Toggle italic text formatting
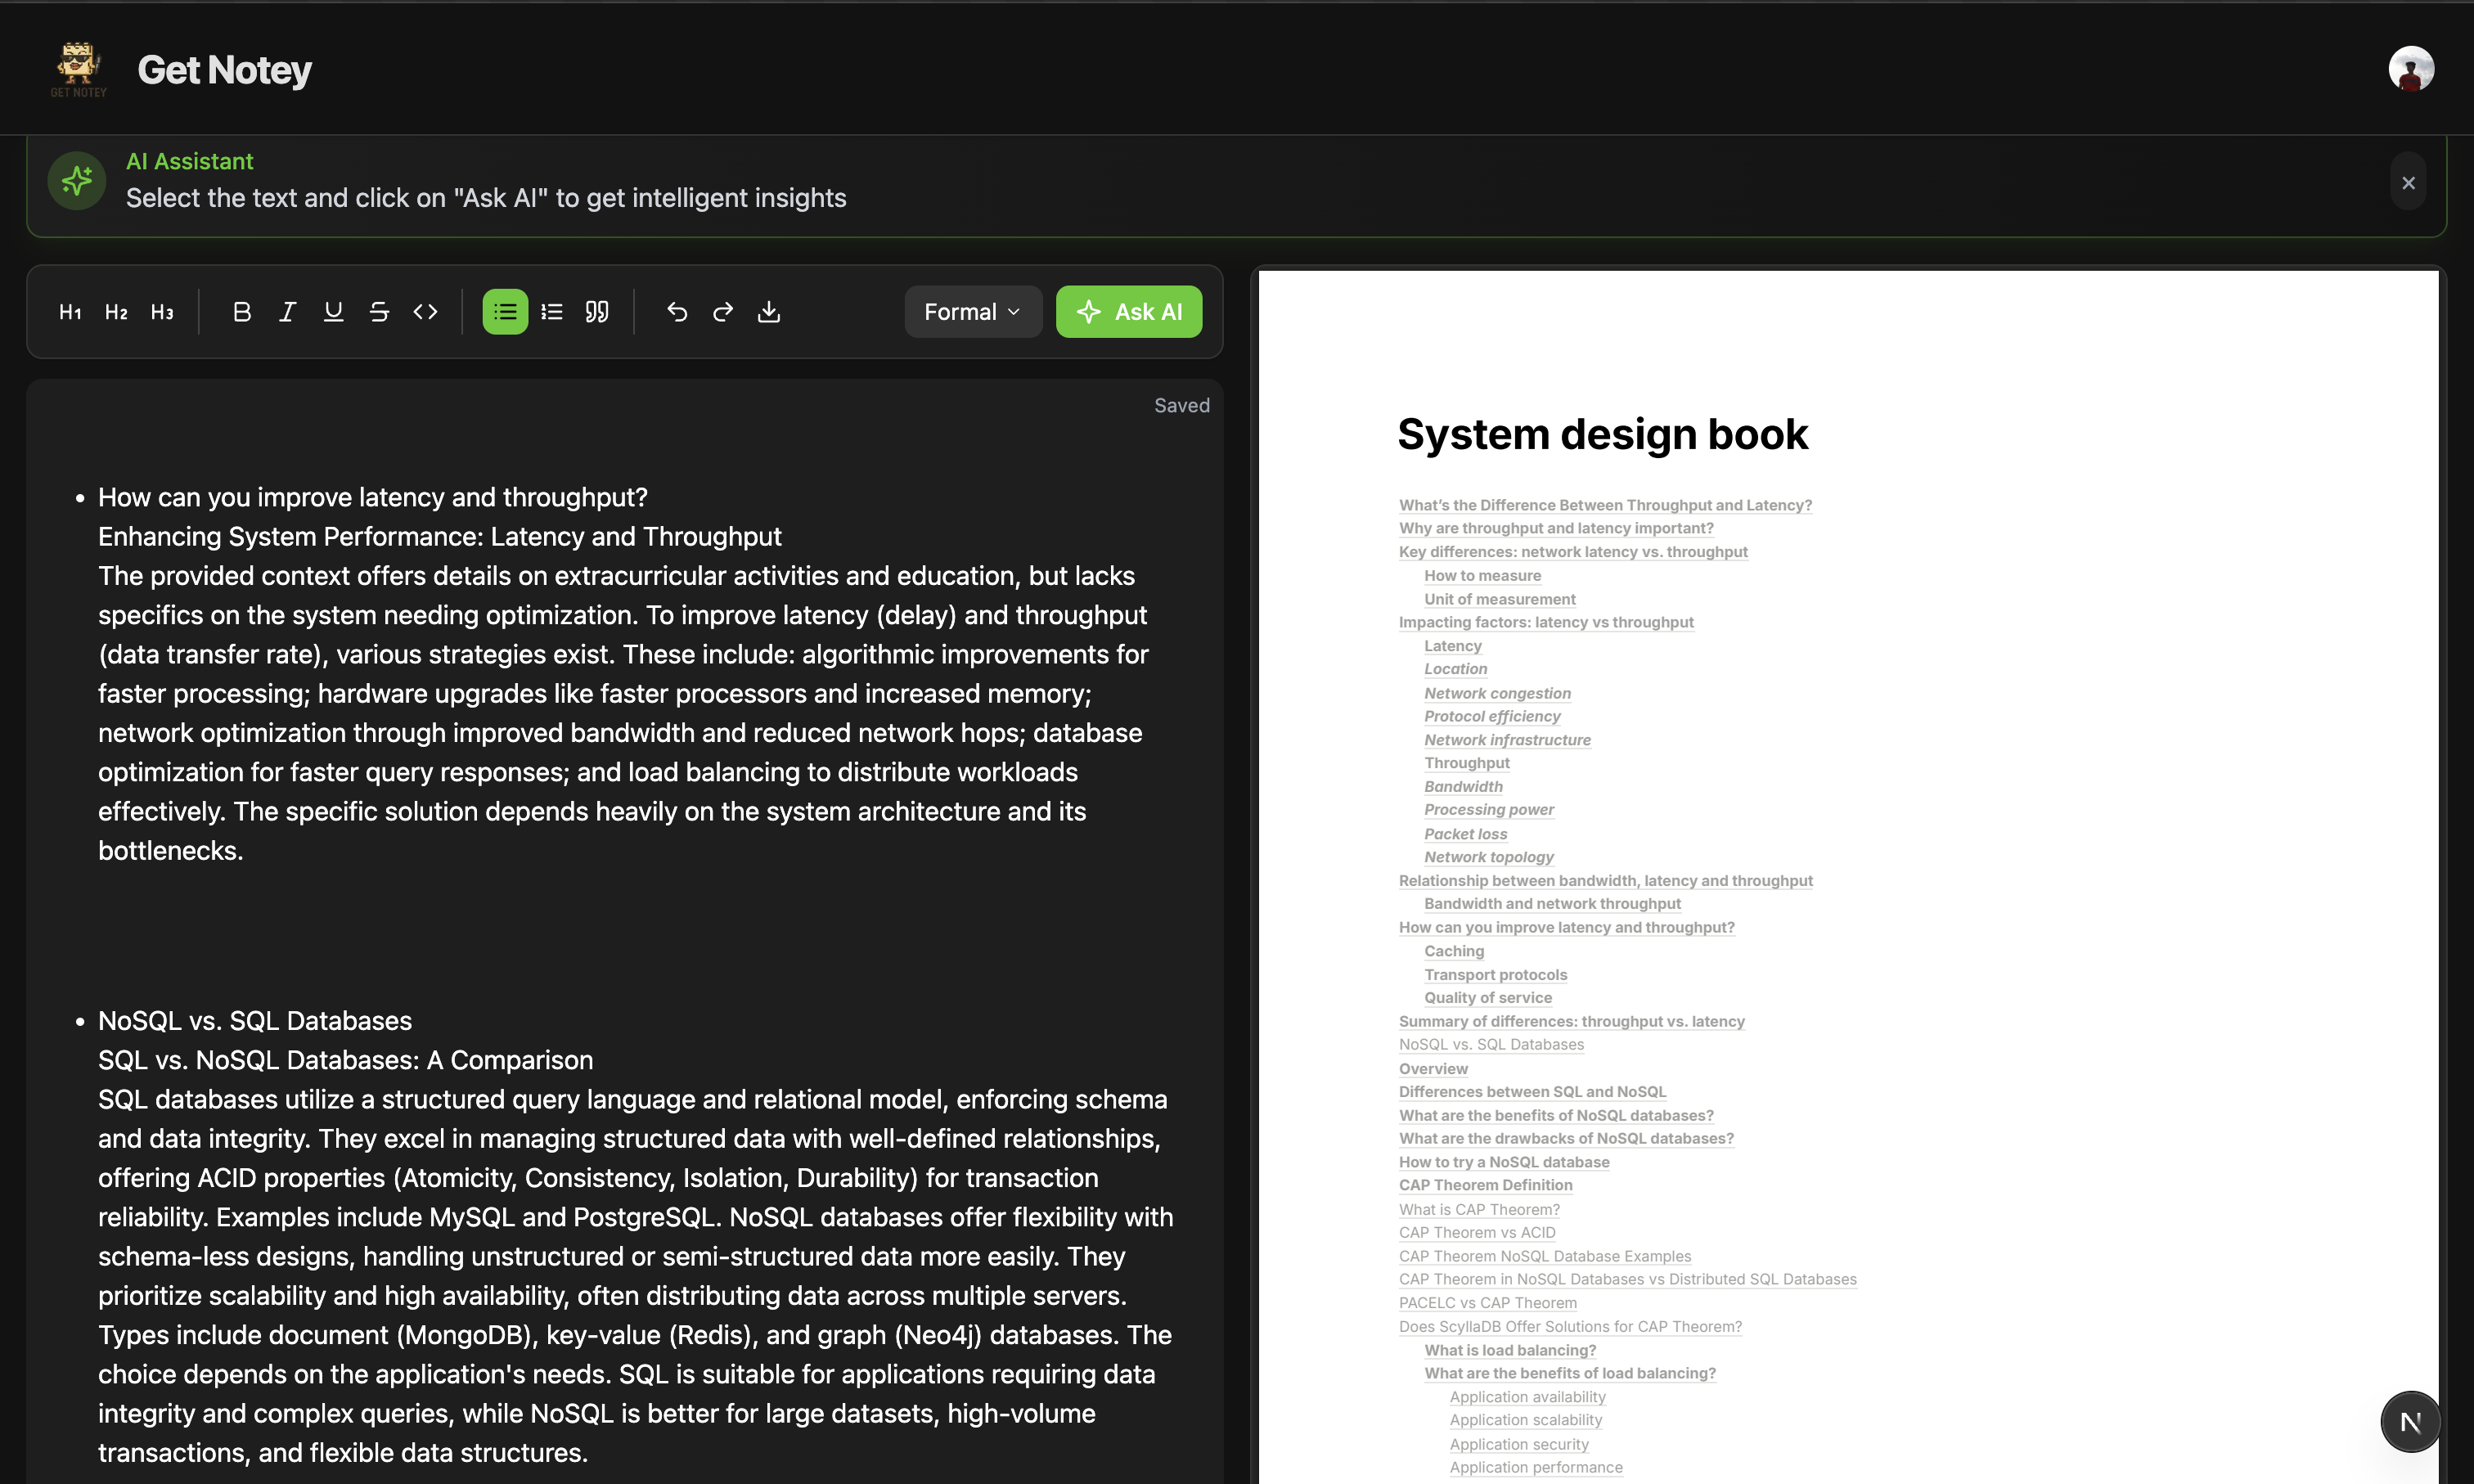The height and width of the screenshot is (1484, 2474). tap(287, 312)
